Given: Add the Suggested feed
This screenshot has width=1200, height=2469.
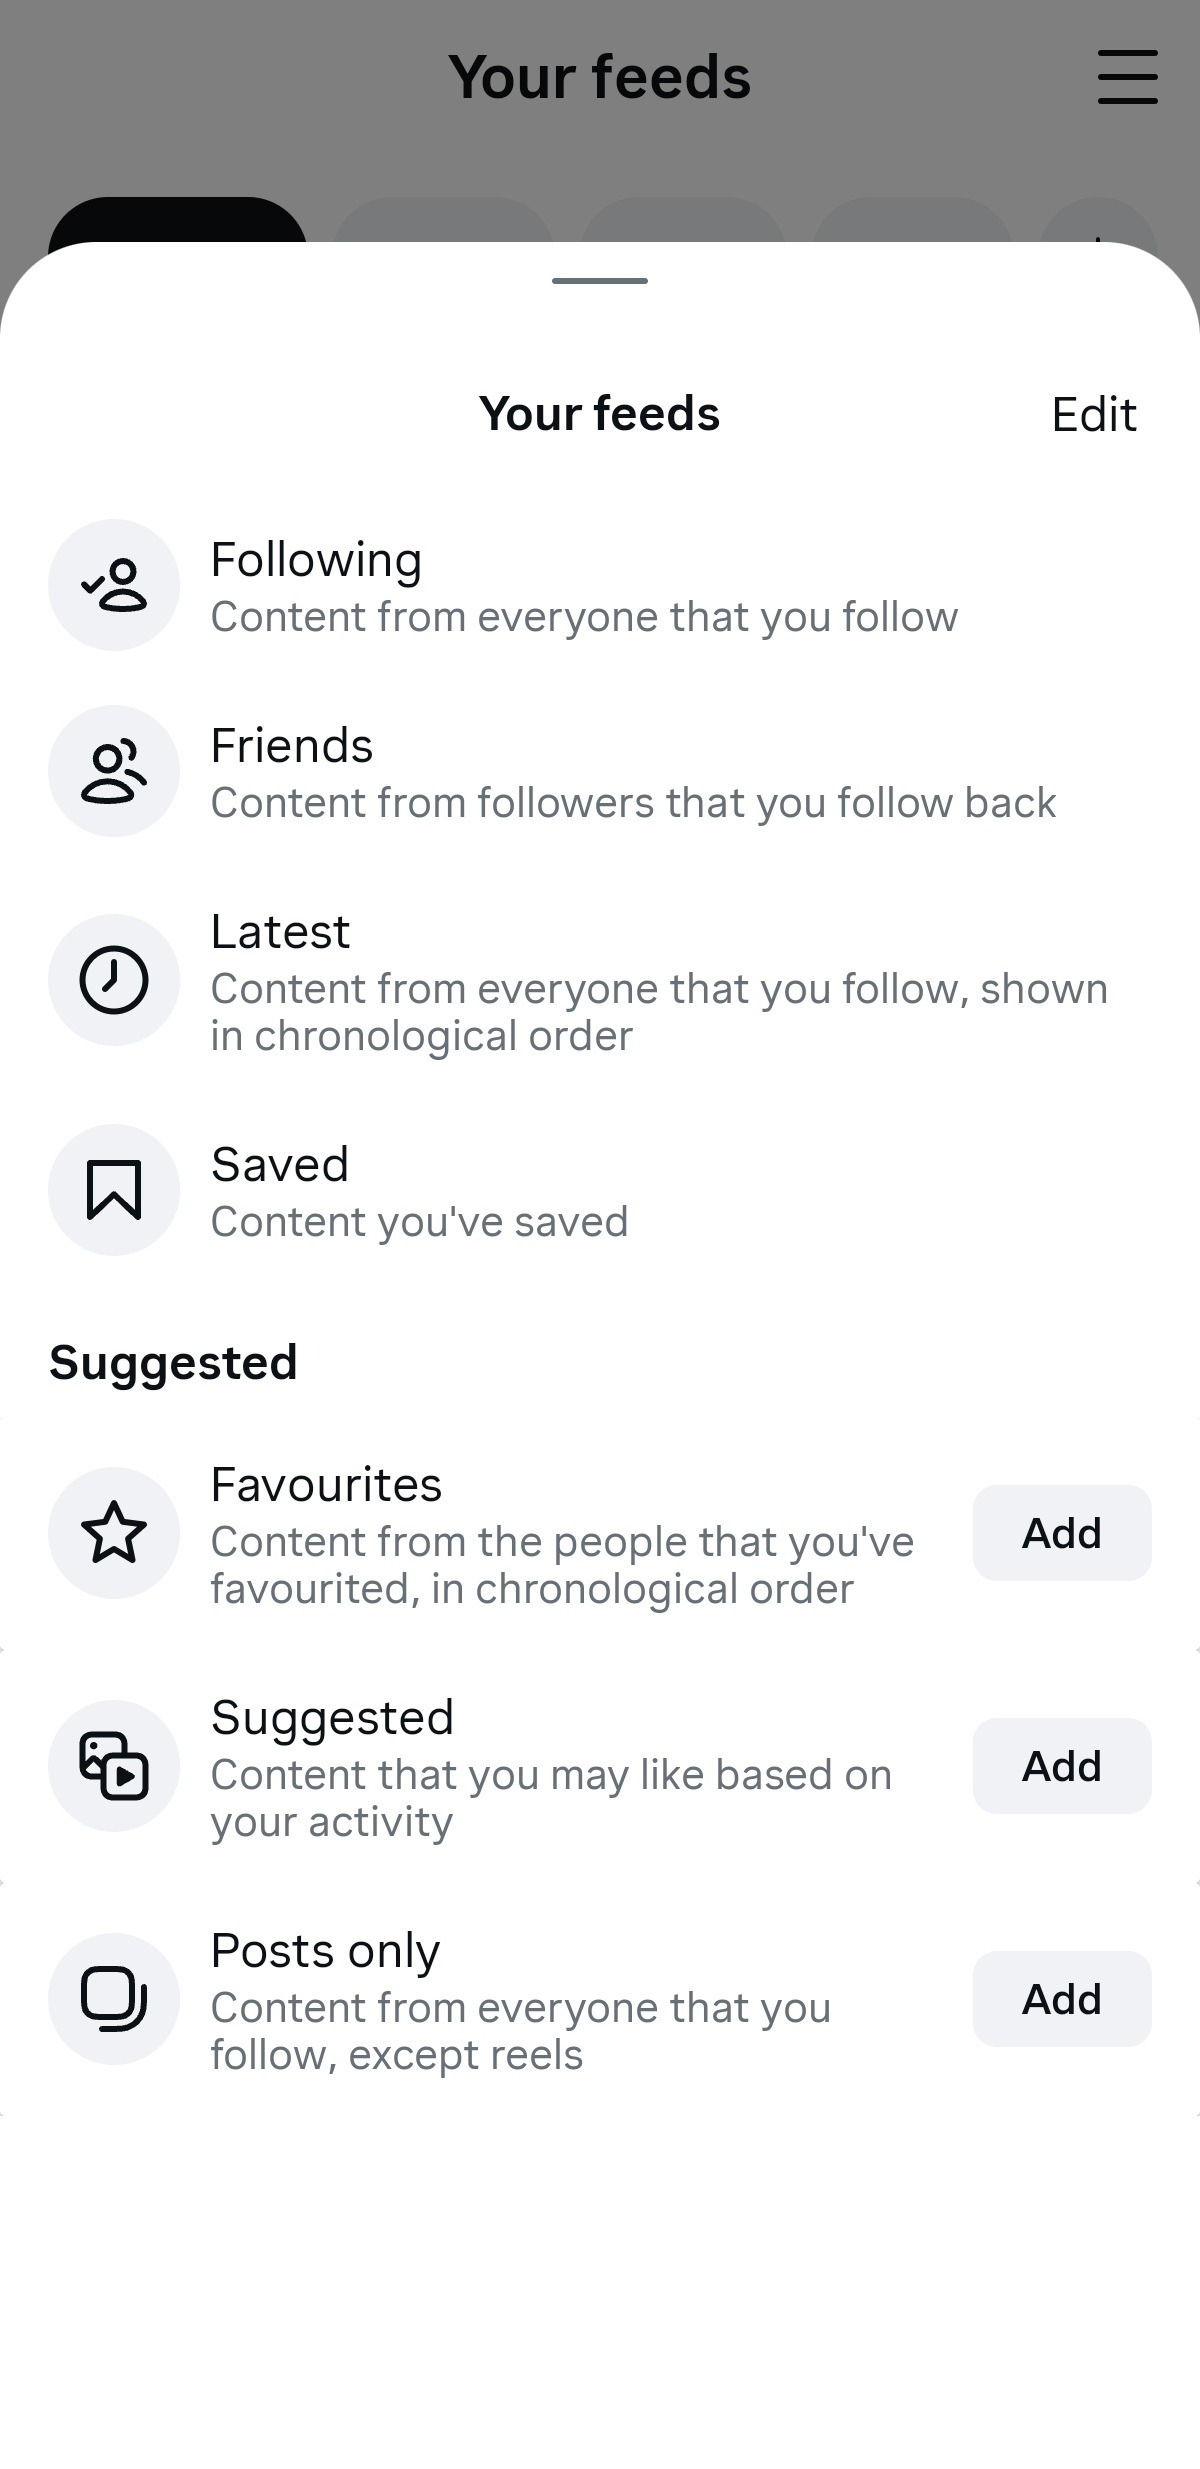Looking at the screenshot, I should (x=1061, y=1766).
